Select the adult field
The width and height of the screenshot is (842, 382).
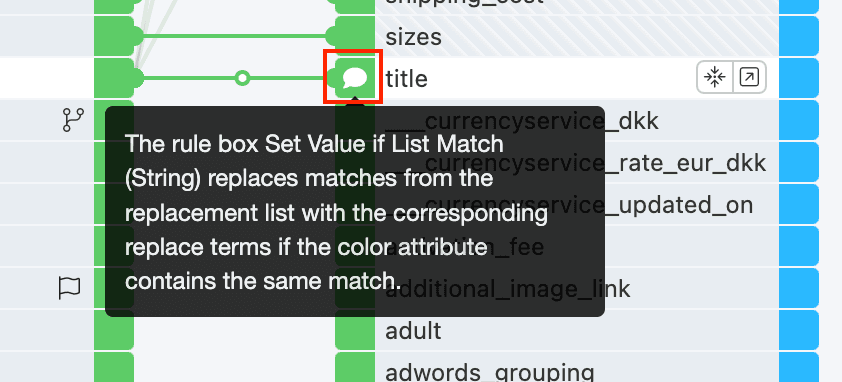click(577, 330)
